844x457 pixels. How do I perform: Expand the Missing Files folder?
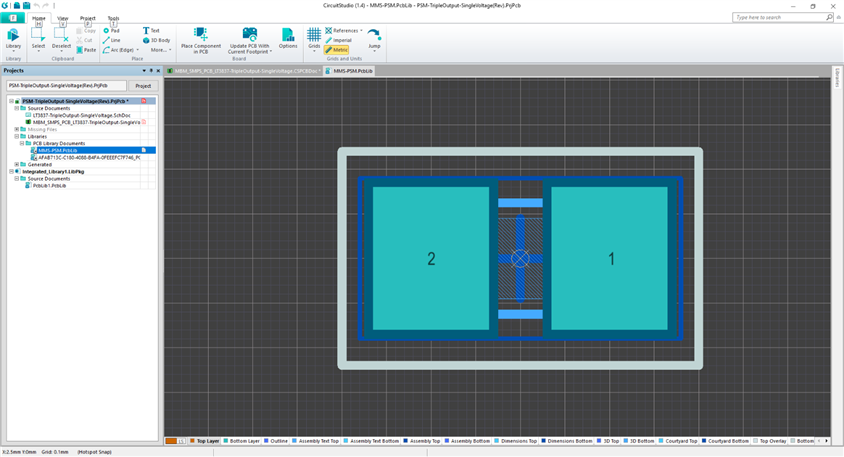pyautogui.click(x=17, y=129)
